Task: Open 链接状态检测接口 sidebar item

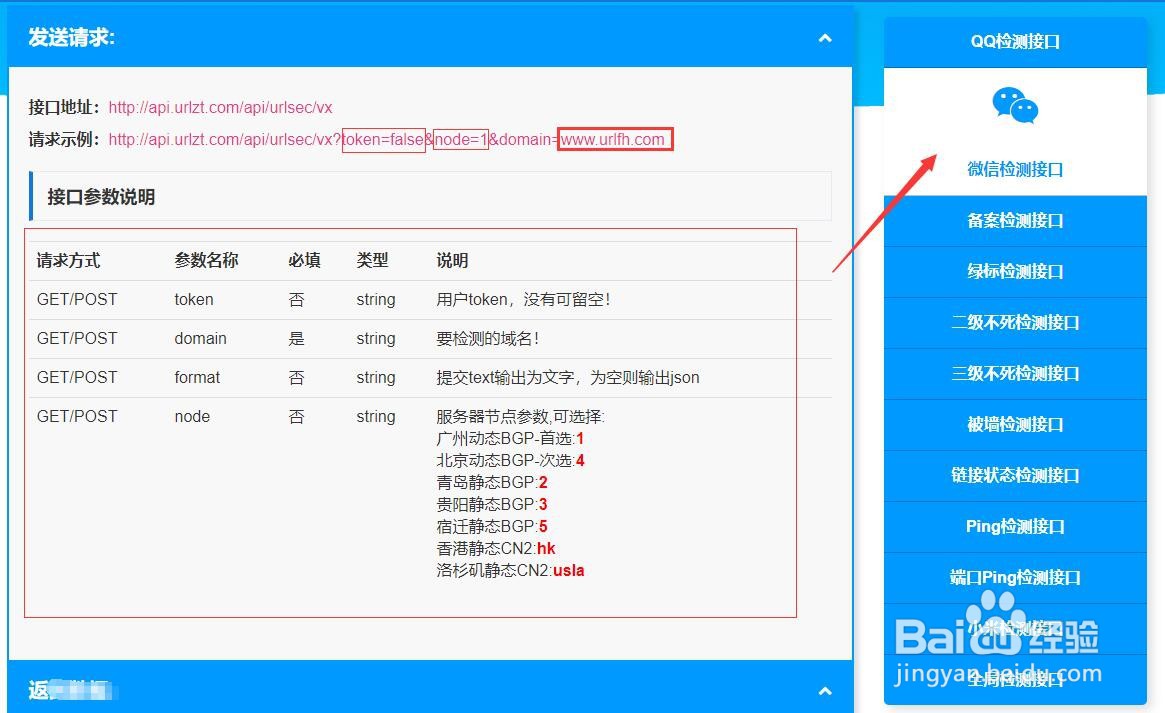Action: point(1015,475)
